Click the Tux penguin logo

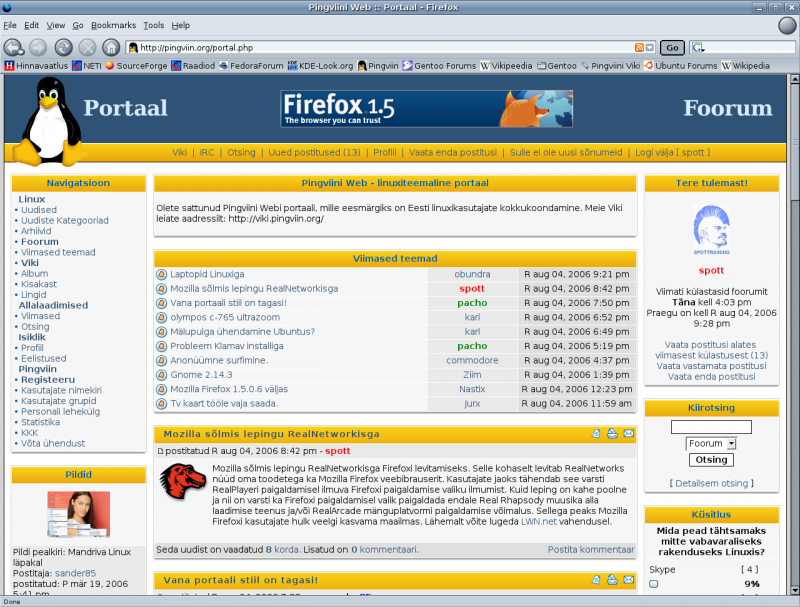click(49, 121)
